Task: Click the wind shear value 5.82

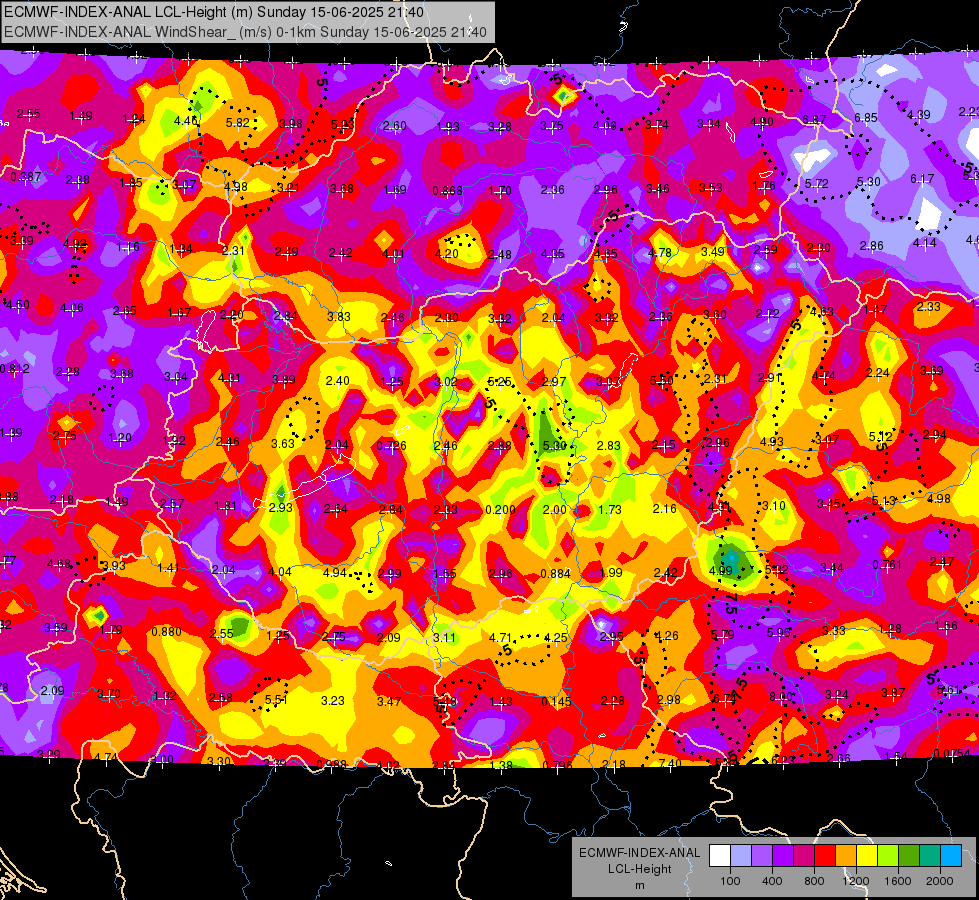Action: [x=238, y=122]
